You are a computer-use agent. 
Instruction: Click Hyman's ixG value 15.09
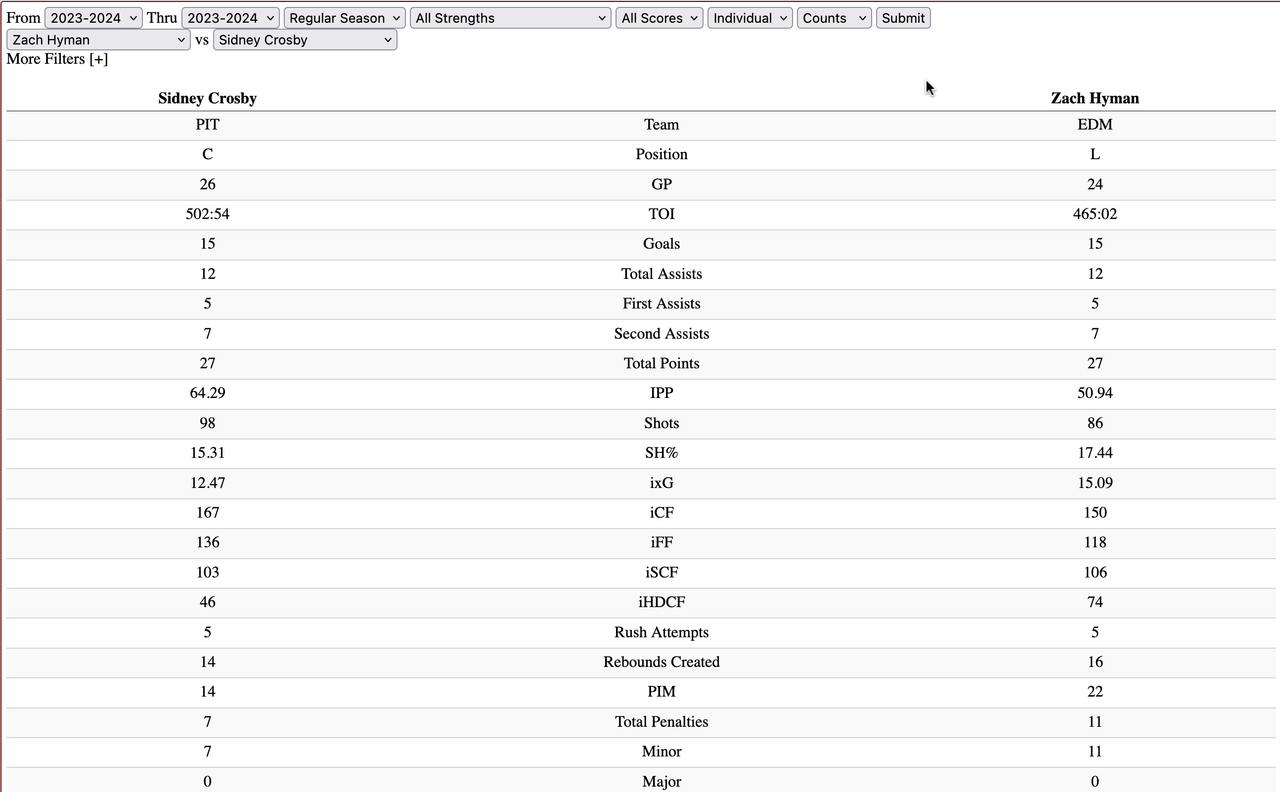pyautogui.click(x=1095, y=483)
